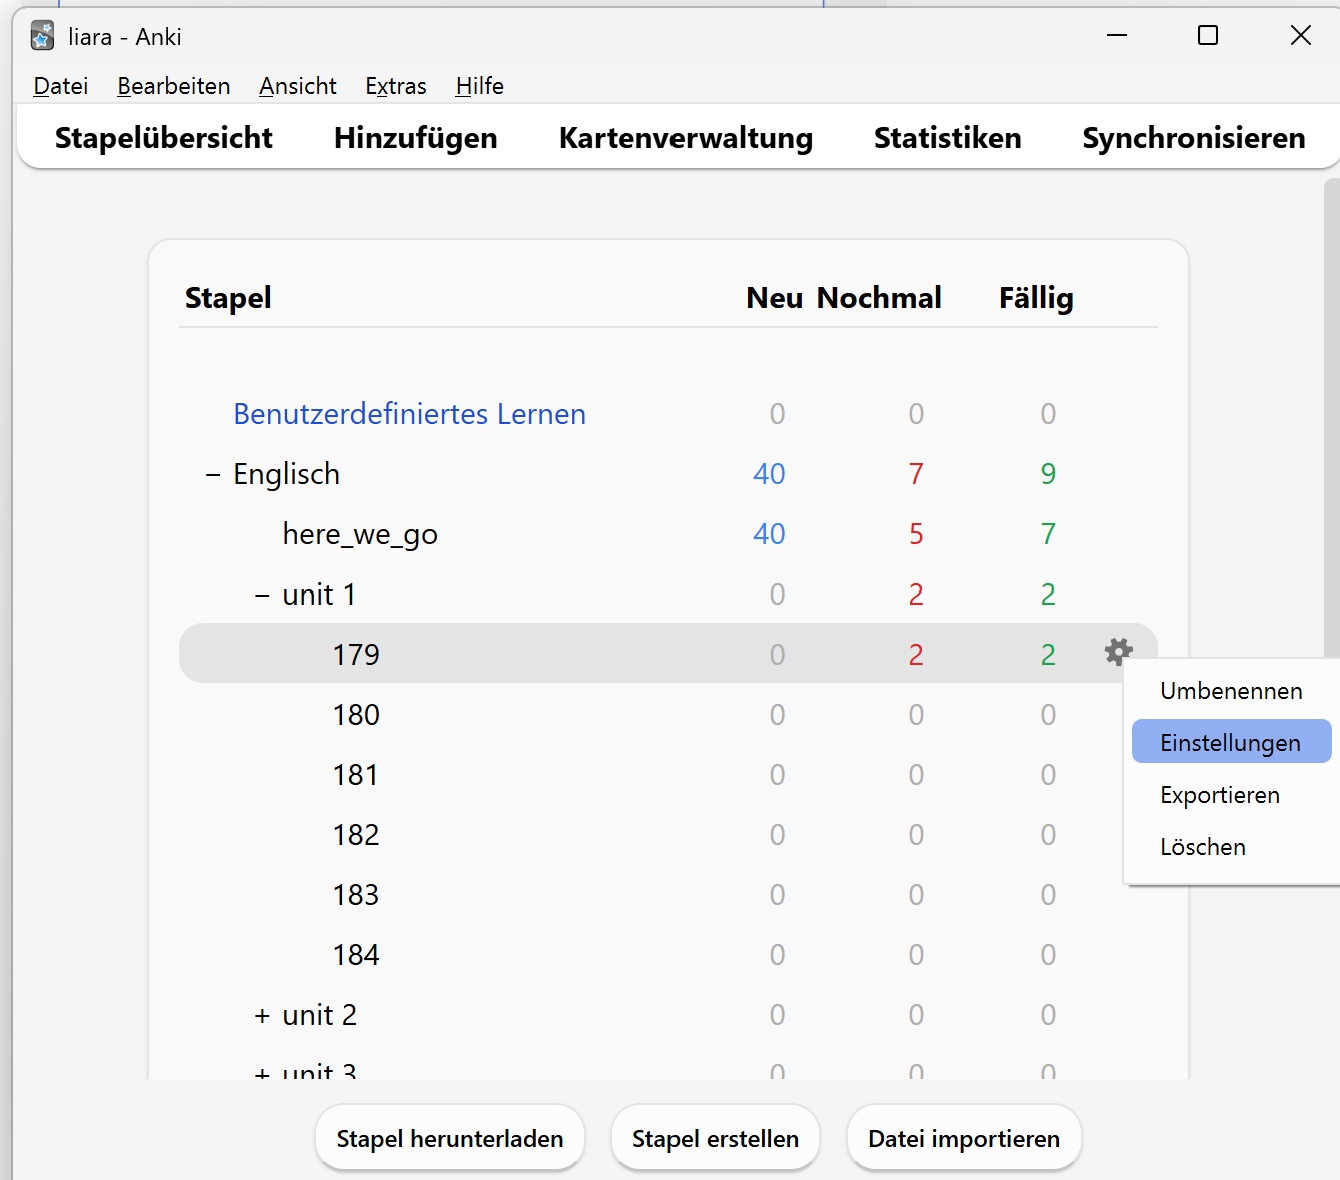
Task: Choose Umbenennen from the context menu
Action: [1232, 691]
